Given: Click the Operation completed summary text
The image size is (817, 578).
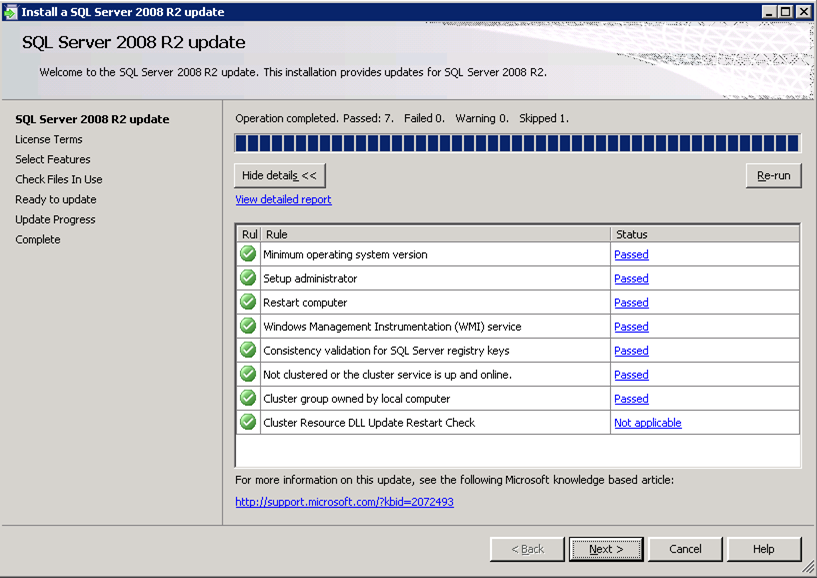Looking at the screenshot, I should pyautogui.click(x=402, y=118).
